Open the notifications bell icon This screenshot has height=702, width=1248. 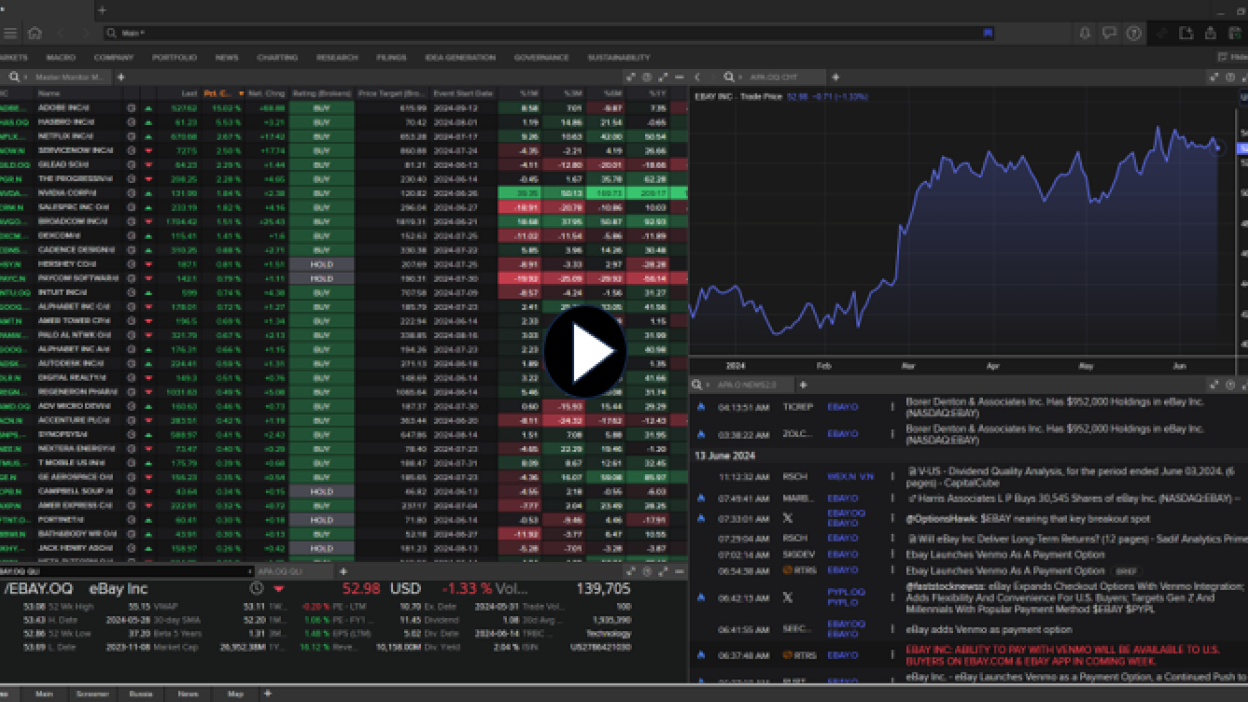[x=1084, y=33]
